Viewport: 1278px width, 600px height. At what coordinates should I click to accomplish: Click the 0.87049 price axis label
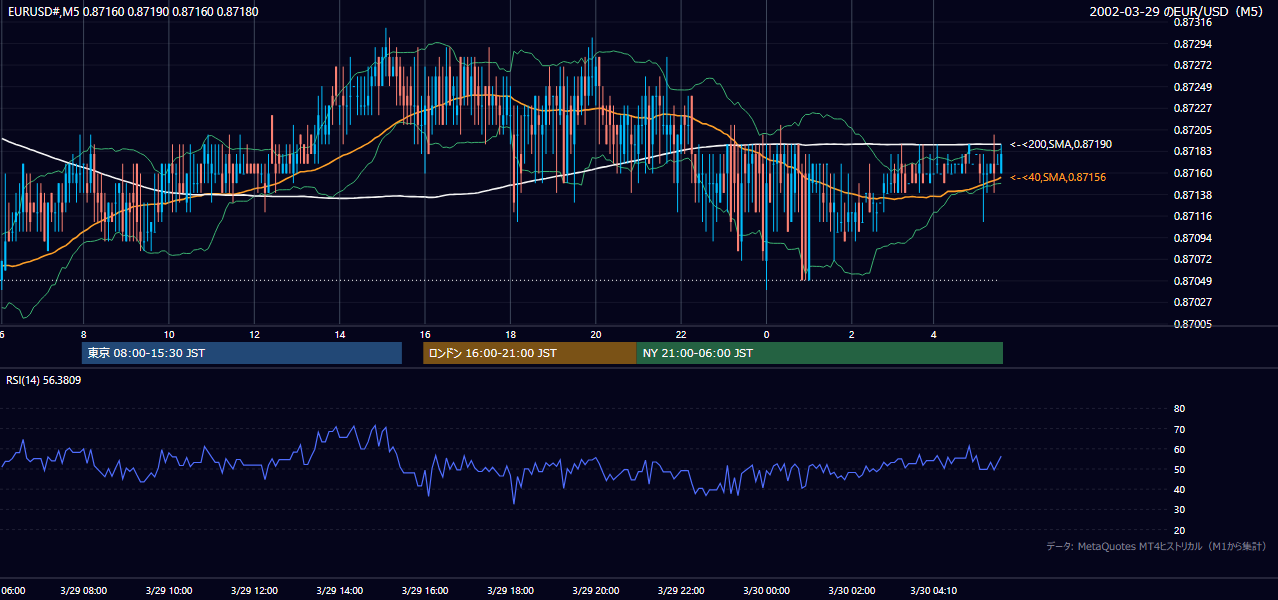point(1192,281)
